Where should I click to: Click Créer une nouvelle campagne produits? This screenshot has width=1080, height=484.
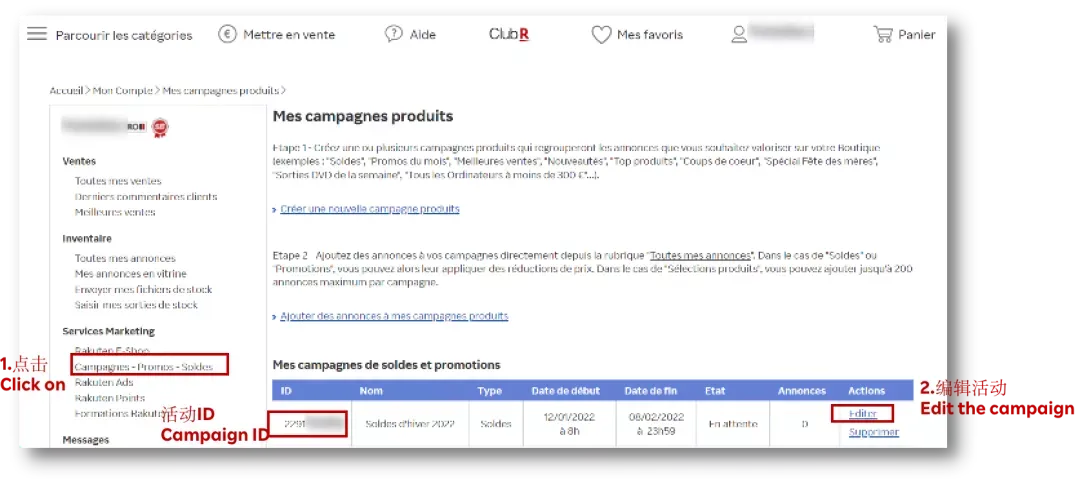tap(370, 209)
